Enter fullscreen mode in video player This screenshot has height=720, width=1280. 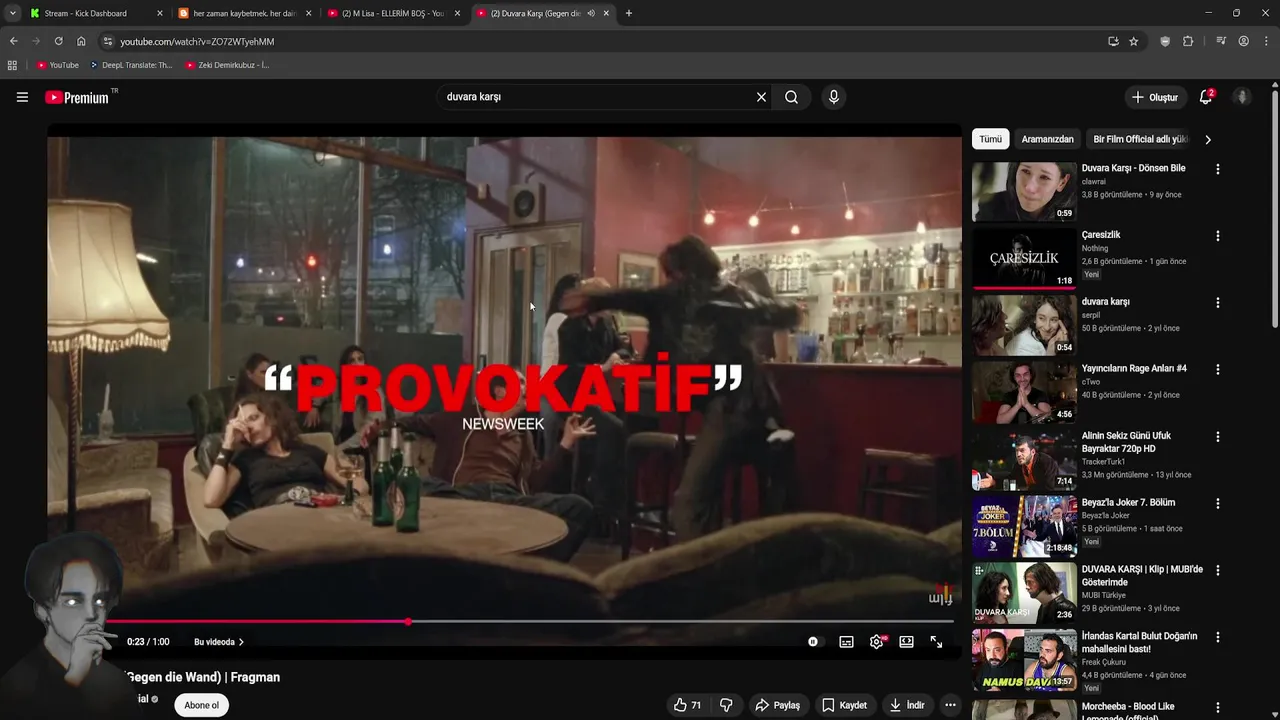coord(936,642)
